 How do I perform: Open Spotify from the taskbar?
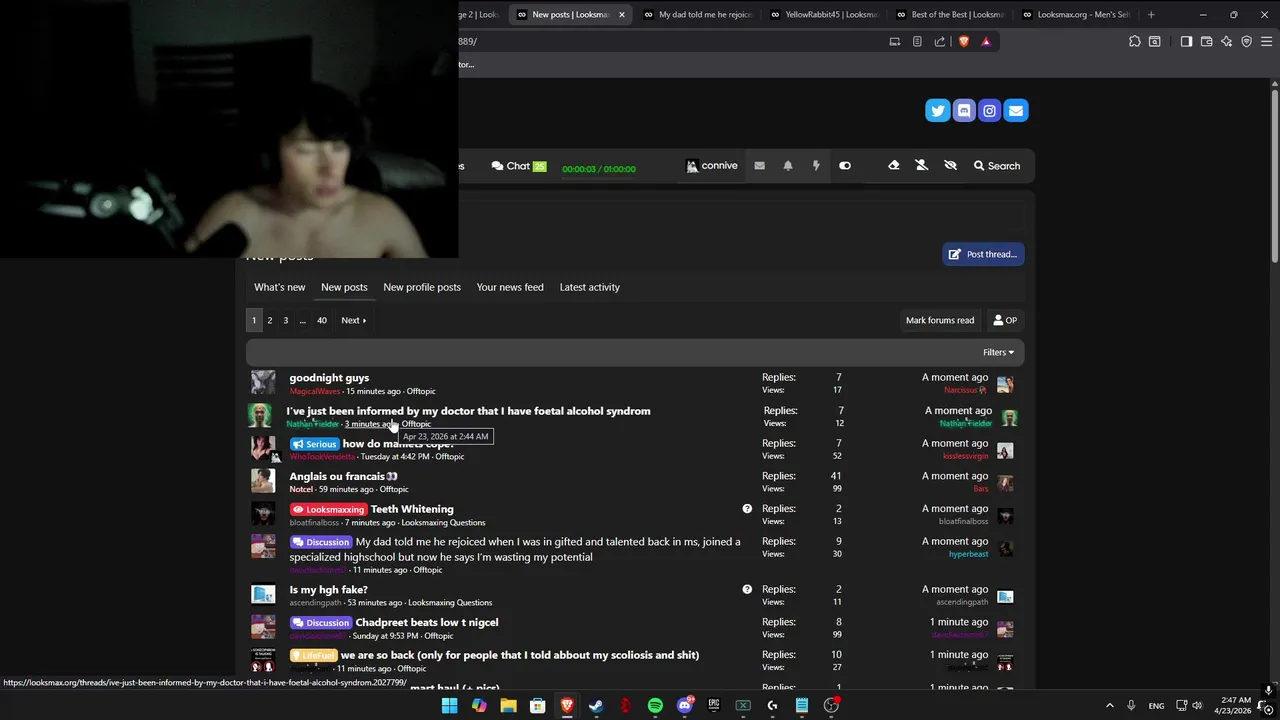pos(655,705)
